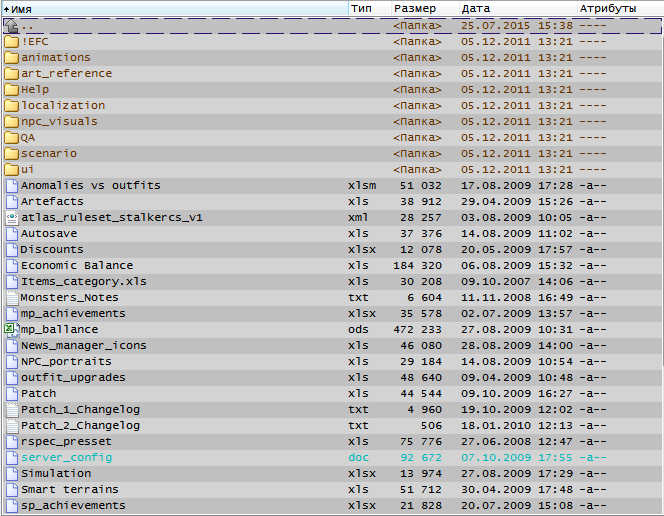
Task: Sort the list by the Размер column header
Action: pyautogui.click(x=425, y=8)
